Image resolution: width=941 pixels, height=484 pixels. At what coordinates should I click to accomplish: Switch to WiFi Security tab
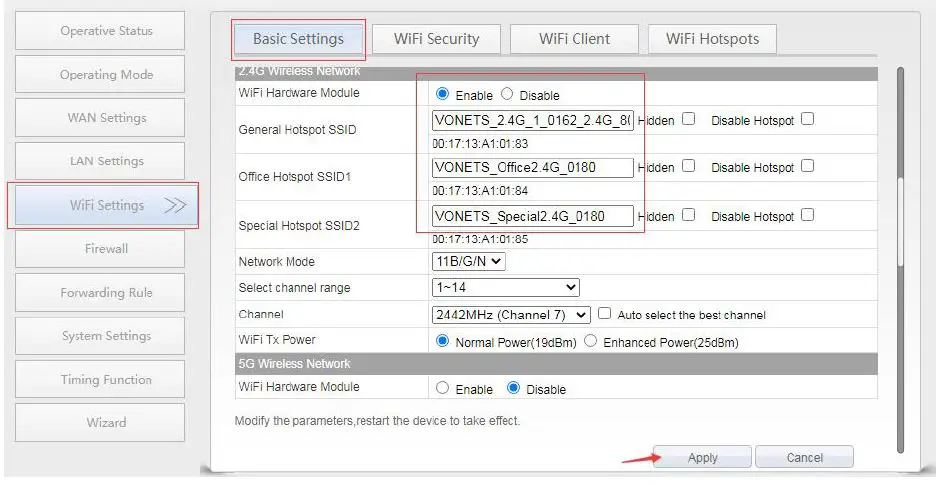click(436, 39)
